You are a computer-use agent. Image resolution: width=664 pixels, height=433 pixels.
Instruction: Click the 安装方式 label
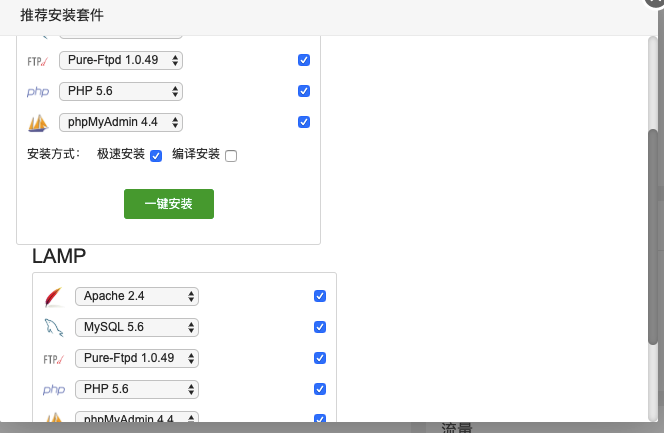coord(54,154)
